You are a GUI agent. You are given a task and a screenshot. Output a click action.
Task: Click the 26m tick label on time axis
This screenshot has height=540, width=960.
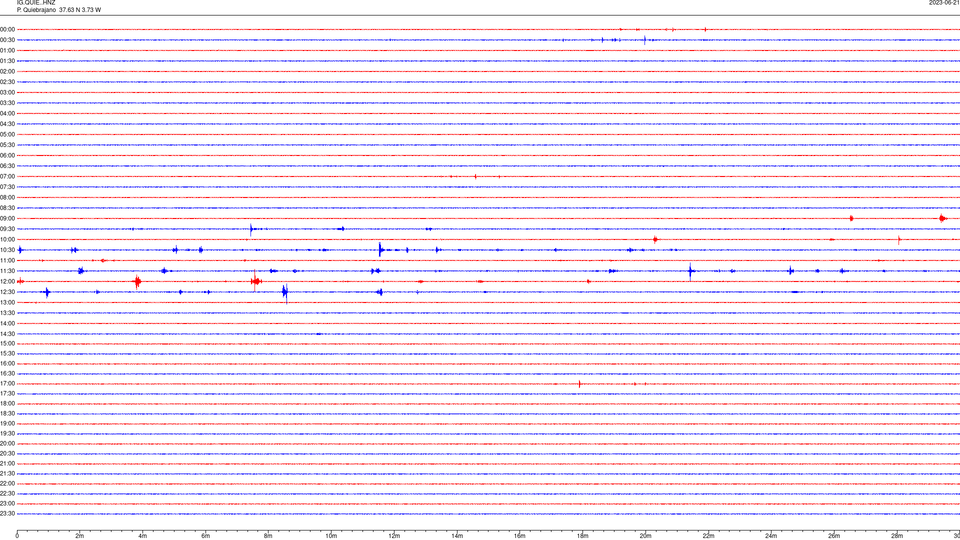pyautogui.click(x=834, y=536)
